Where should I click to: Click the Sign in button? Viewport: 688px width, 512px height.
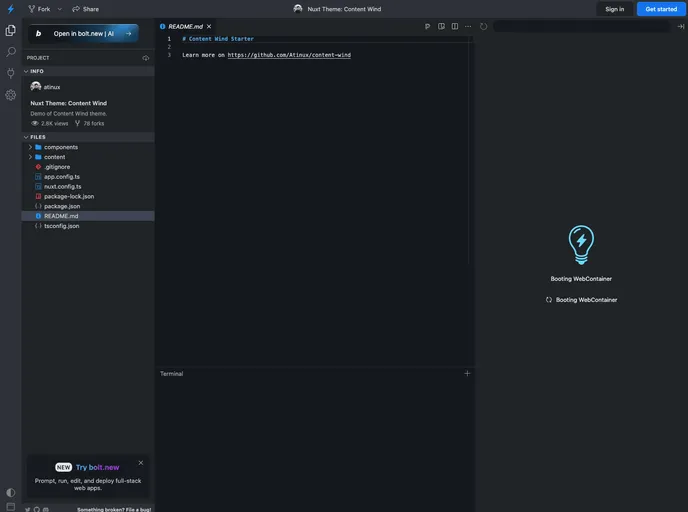pos(614,9)
